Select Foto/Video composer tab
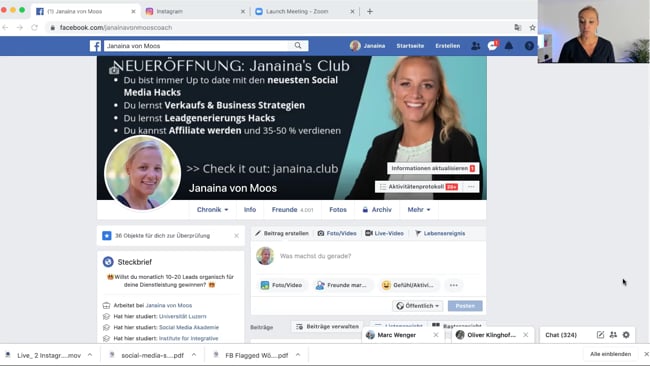Viewport: 650px width, 366px height. tap(337, 233)
